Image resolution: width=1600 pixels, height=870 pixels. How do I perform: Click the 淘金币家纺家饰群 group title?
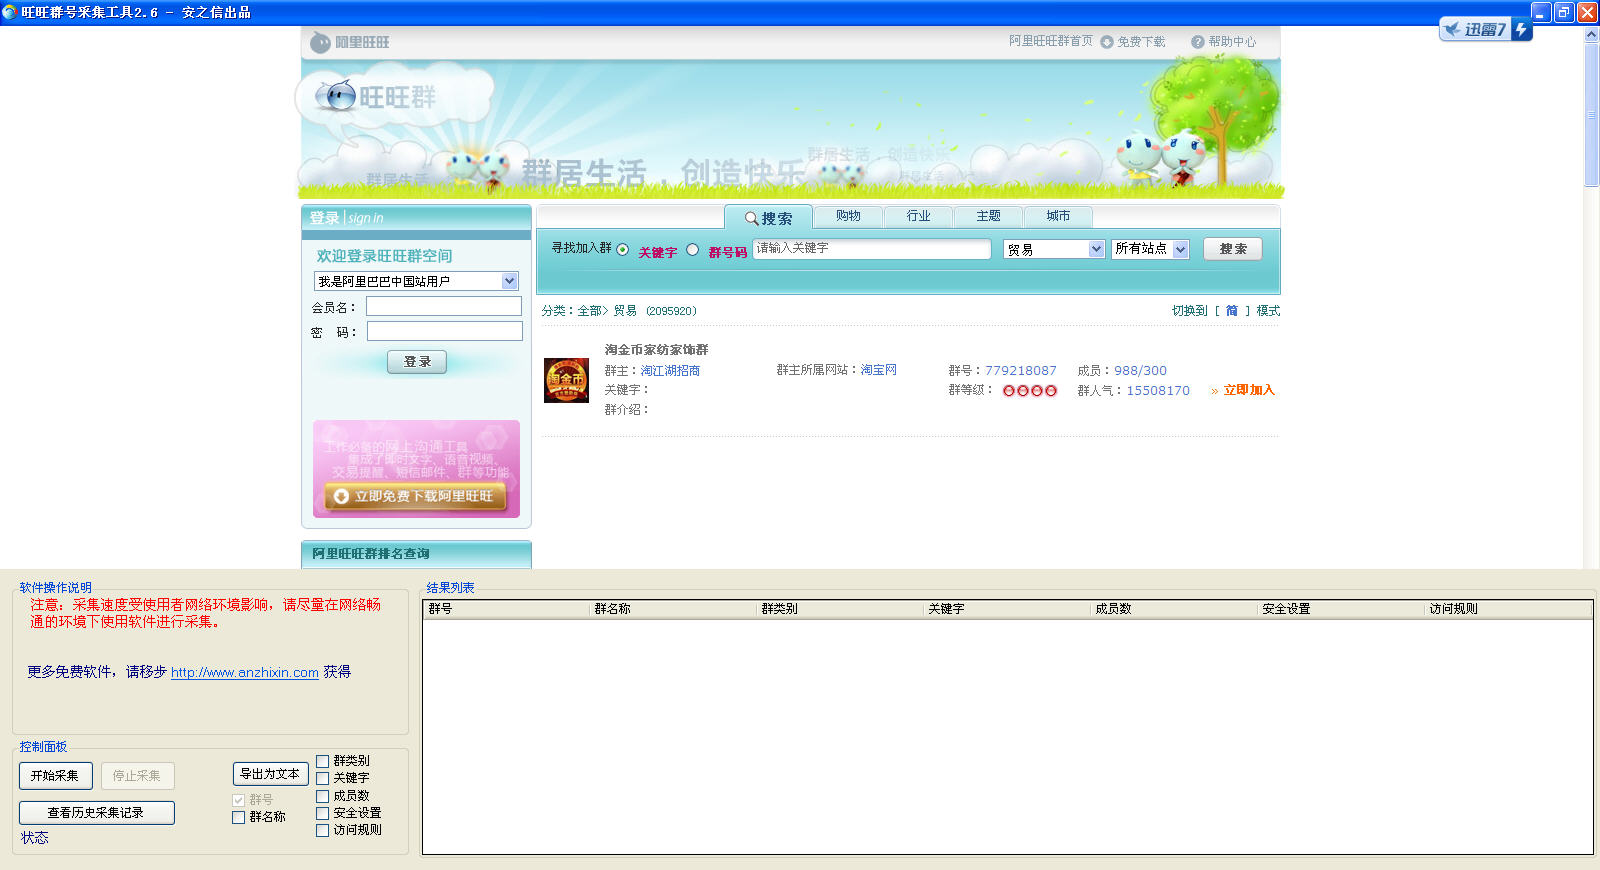(x=656, y=350)
